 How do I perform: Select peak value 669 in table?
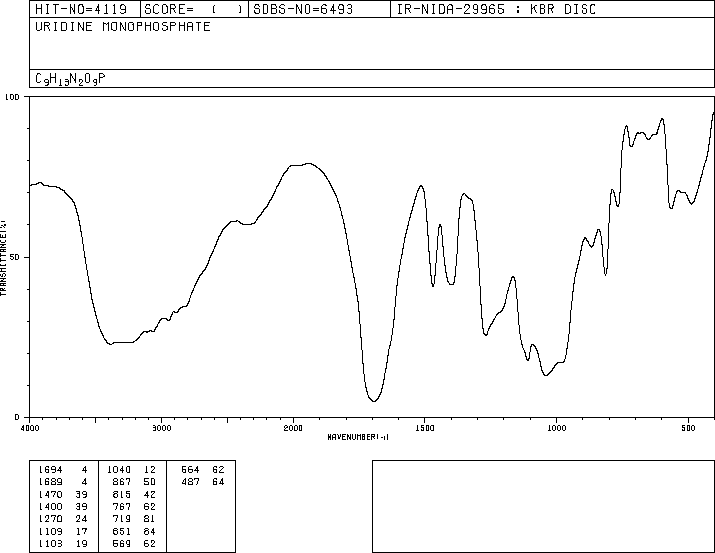(x=122, y=543)
